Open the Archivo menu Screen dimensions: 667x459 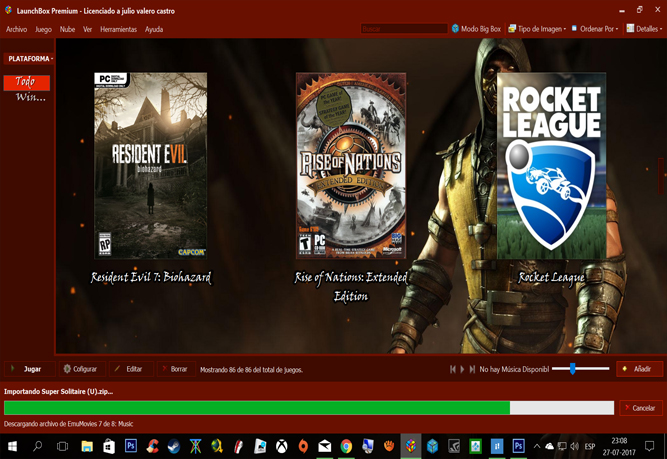click(17, 29)
